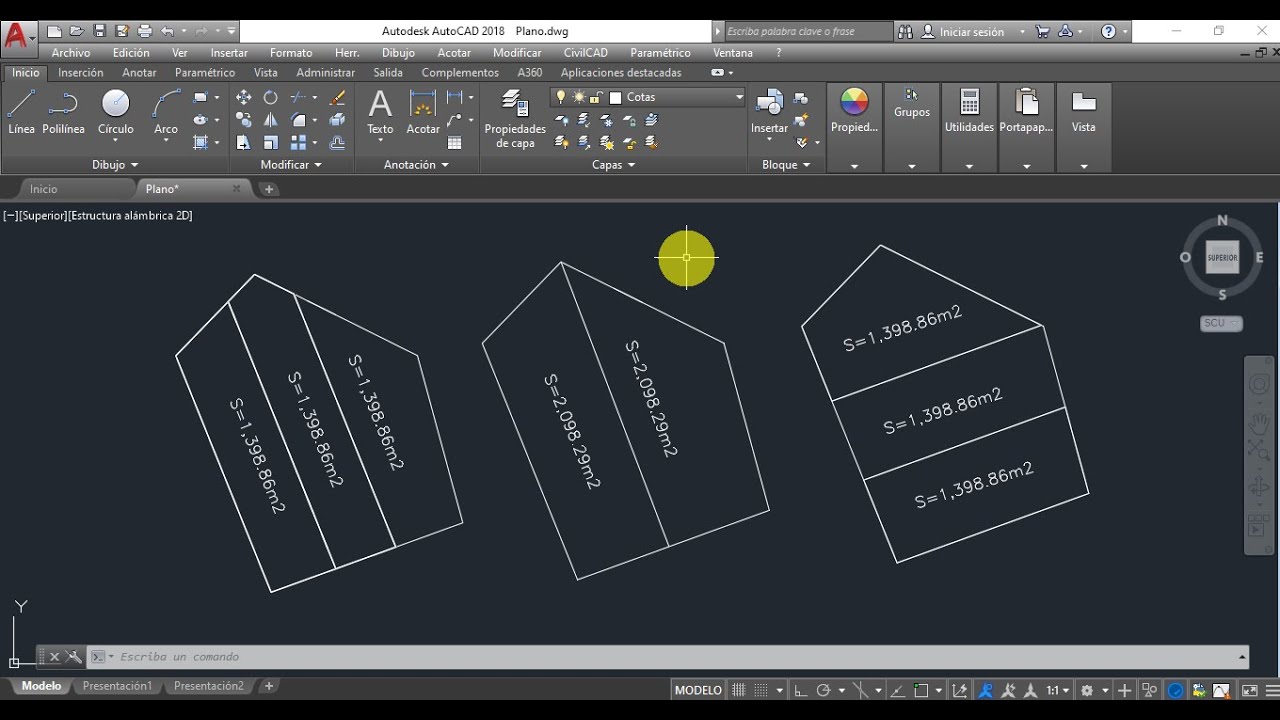Image resolution: width=1280 pixels, height=720 pixels.
Task: Open the Utilidades calculator panel
Action: tap(969, 110)
